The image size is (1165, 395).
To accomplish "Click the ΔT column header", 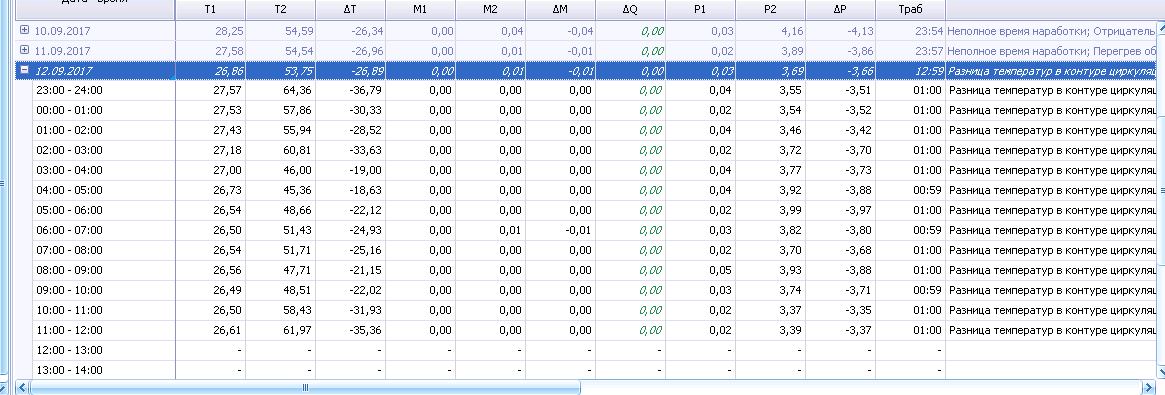I will point(350,10).
